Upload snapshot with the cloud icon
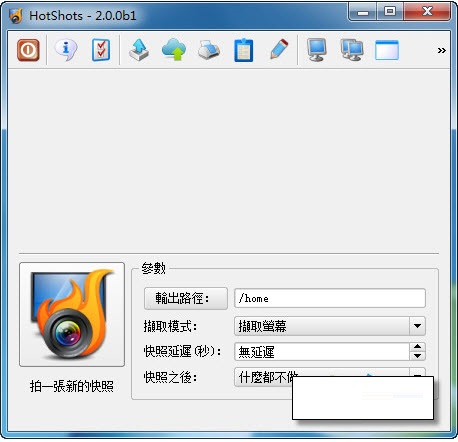Screen dimensions: 458x442 click(174, 50)
